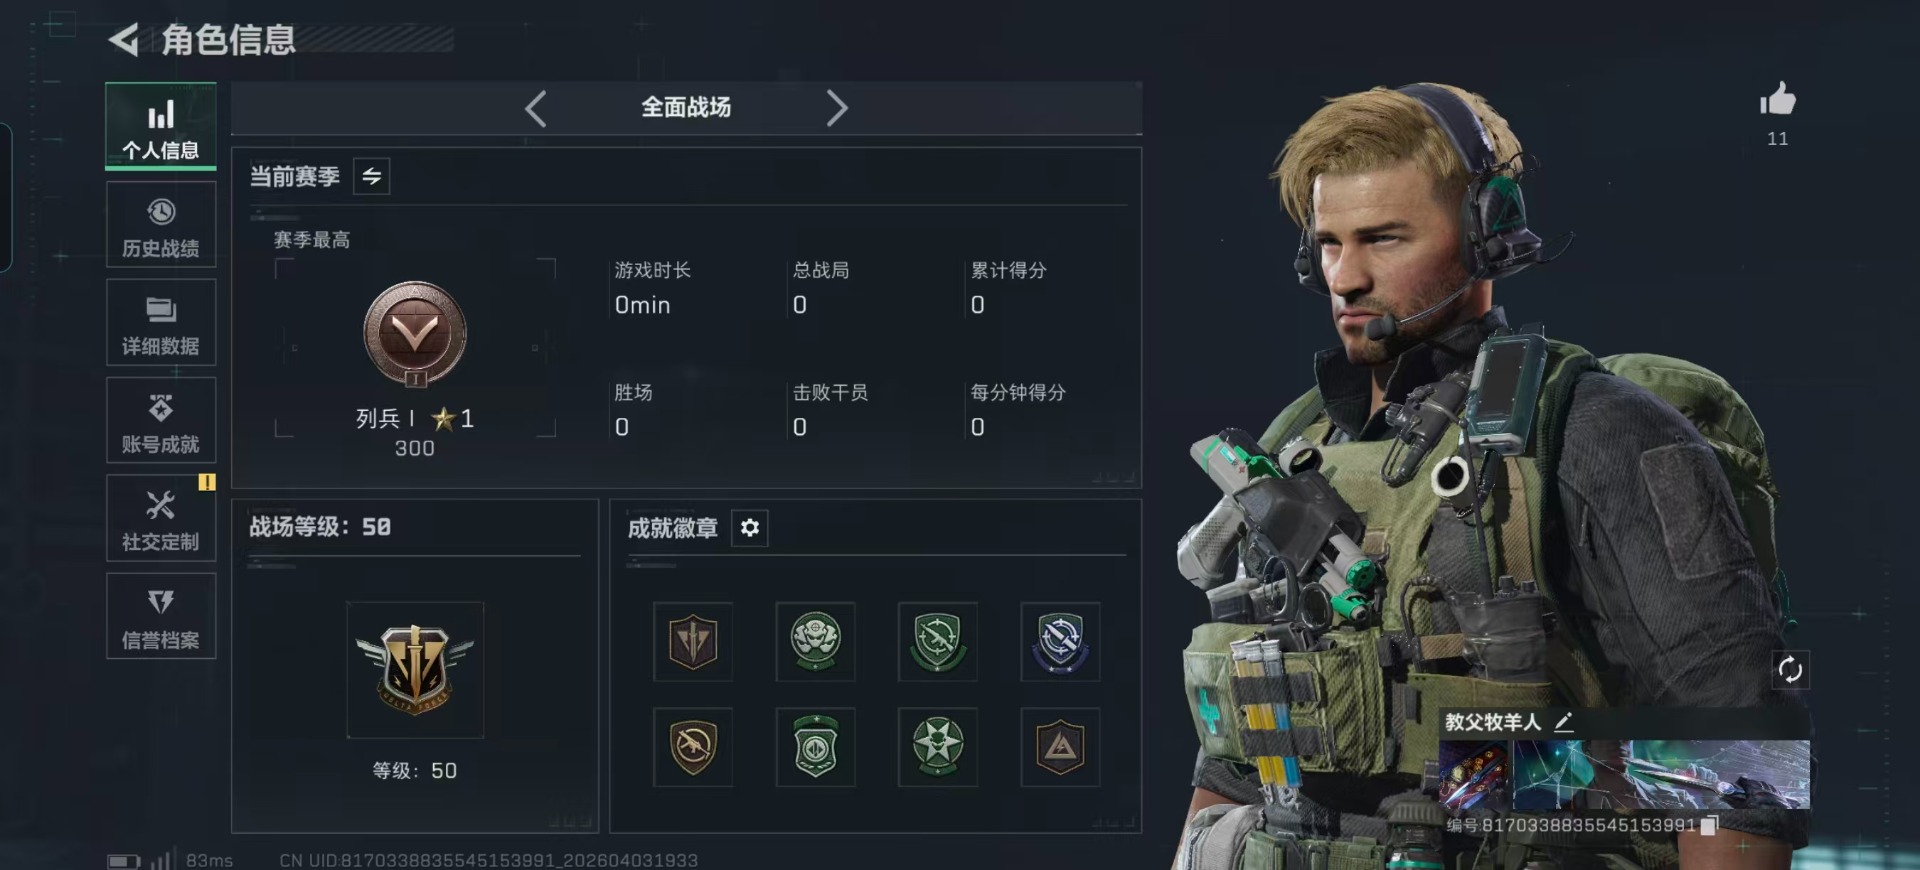Give a thumbs-up like to this profile
Viewport: 1920px width, 870px height.
[x=1777, y=100]
